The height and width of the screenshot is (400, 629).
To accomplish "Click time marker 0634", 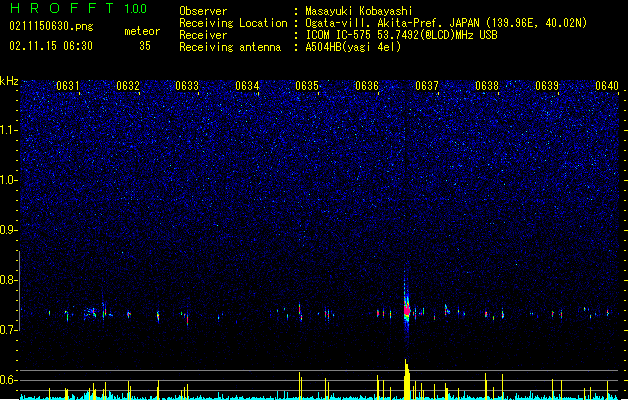I will click(x=247, y=86).
